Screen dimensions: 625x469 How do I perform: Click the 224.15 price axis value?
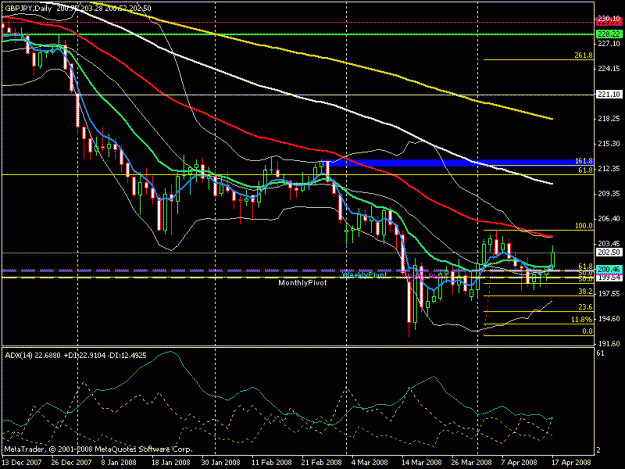coord(609,69)
